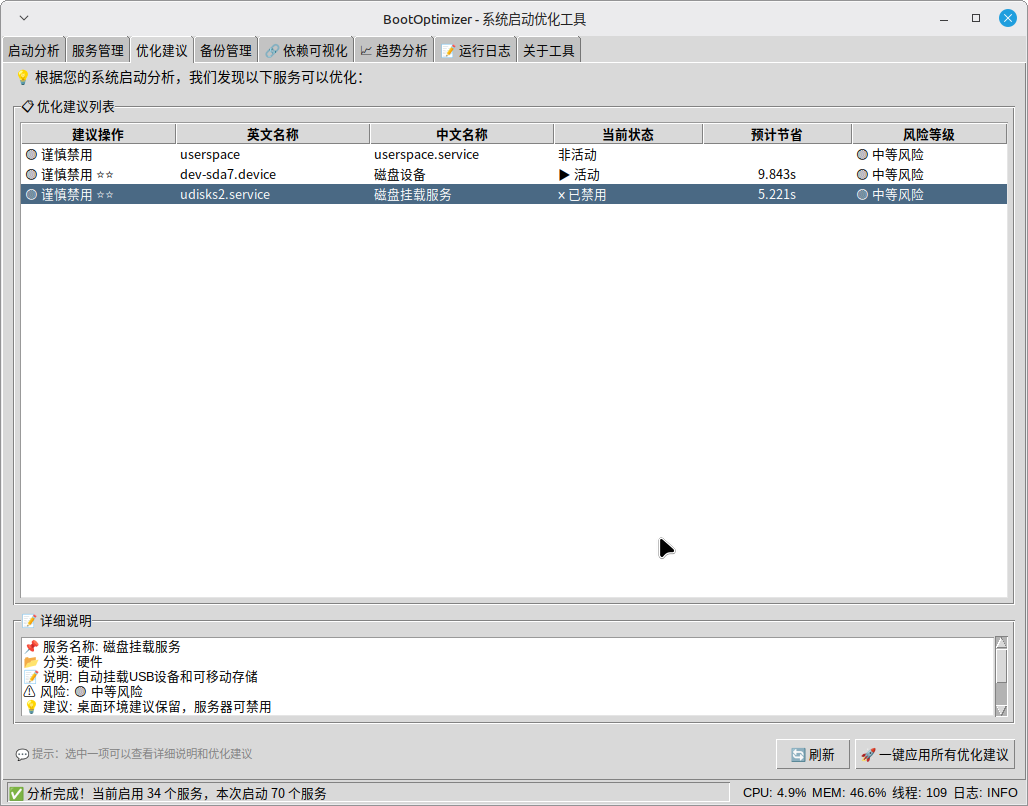Click the 日志: INFO status entry

tap(985, 793)
